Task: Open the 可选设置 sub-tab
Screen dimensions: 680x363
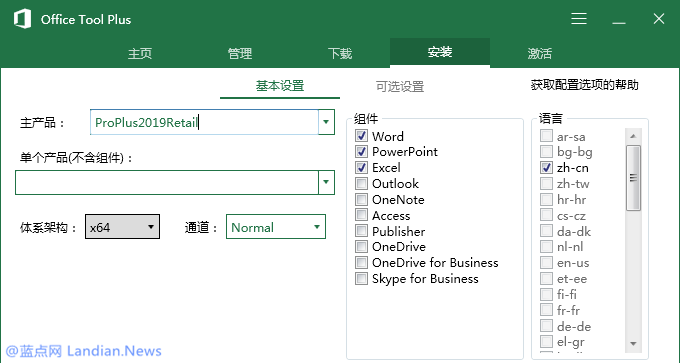Action: click(x=399, y=87)
